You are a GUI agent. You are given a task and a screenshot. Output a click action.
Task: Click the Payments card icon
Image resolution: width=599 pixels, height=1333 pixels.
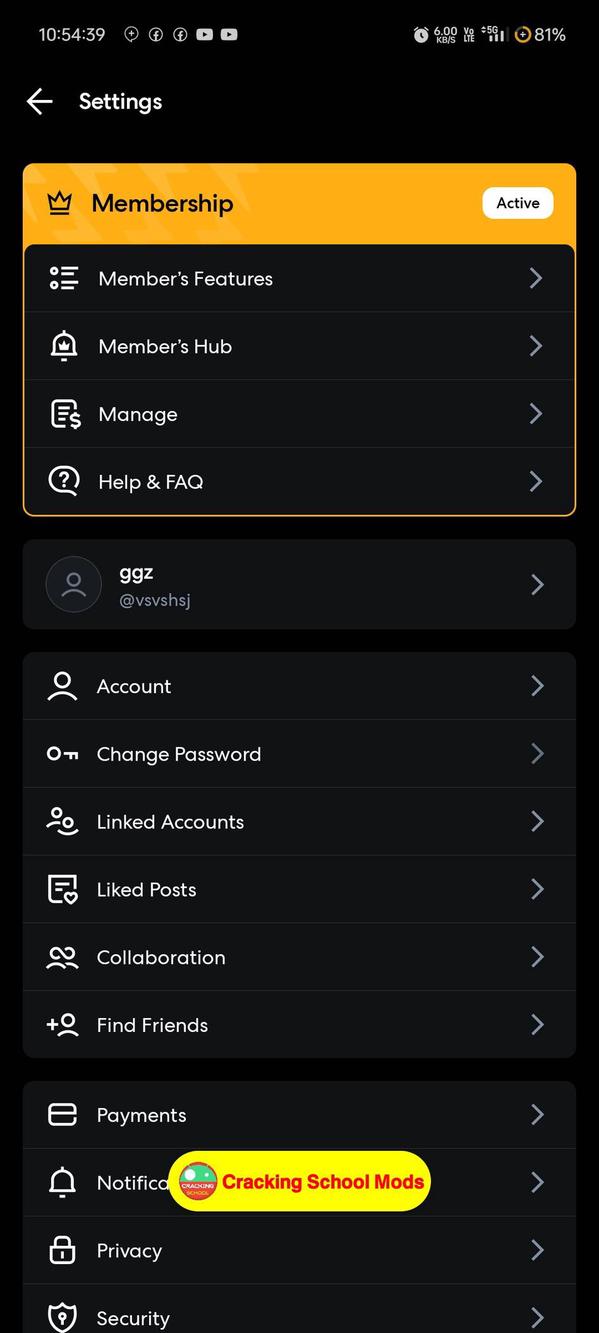[62, 1114]
